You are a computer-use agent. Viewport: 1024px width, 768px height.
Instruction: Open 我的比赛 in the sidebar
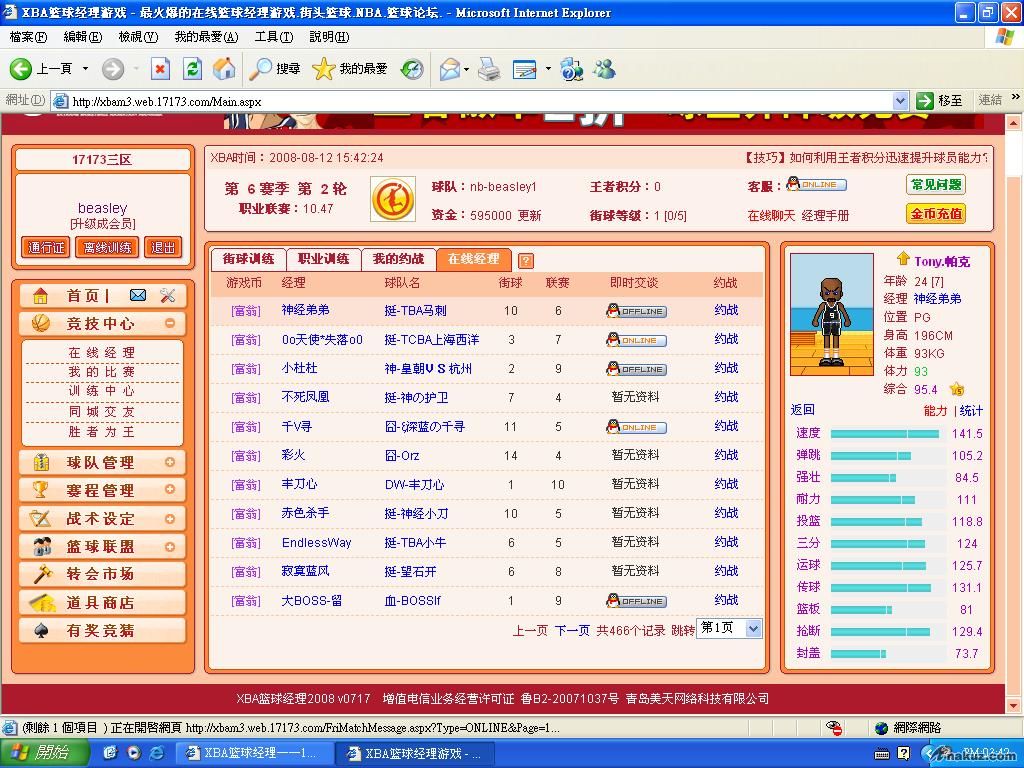(x=102, y=372)
